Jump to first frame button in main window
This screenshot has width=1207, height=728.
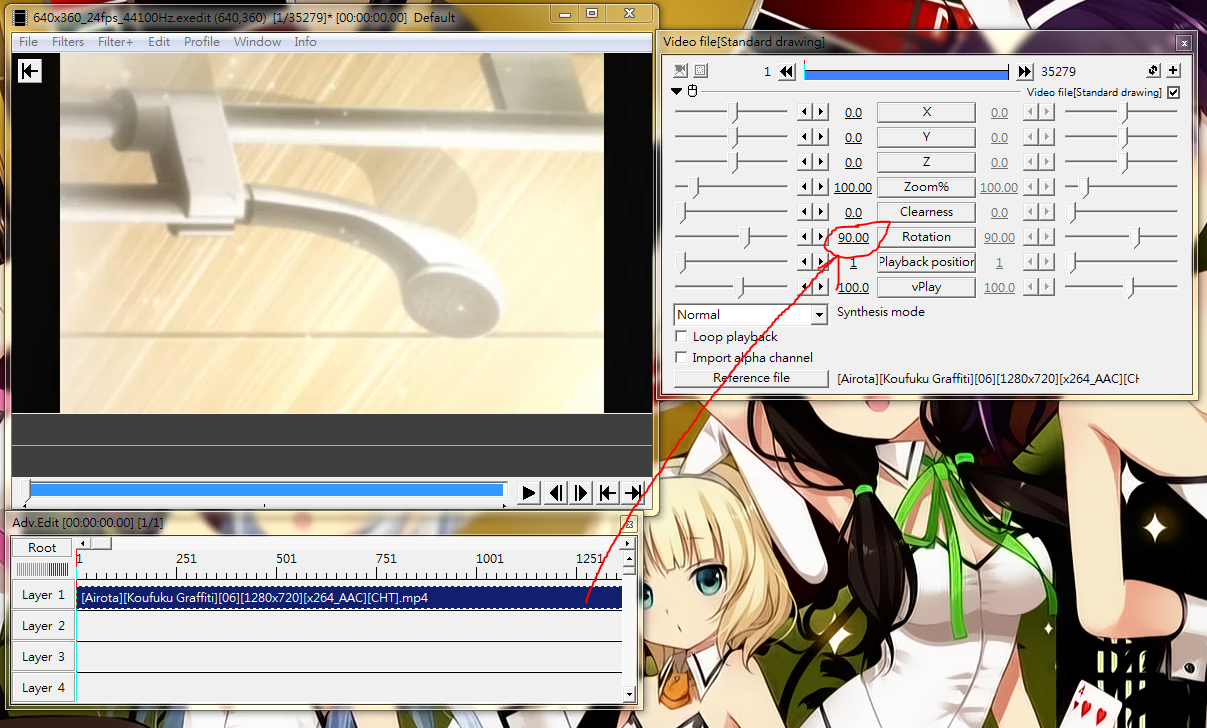pos(607,492)
